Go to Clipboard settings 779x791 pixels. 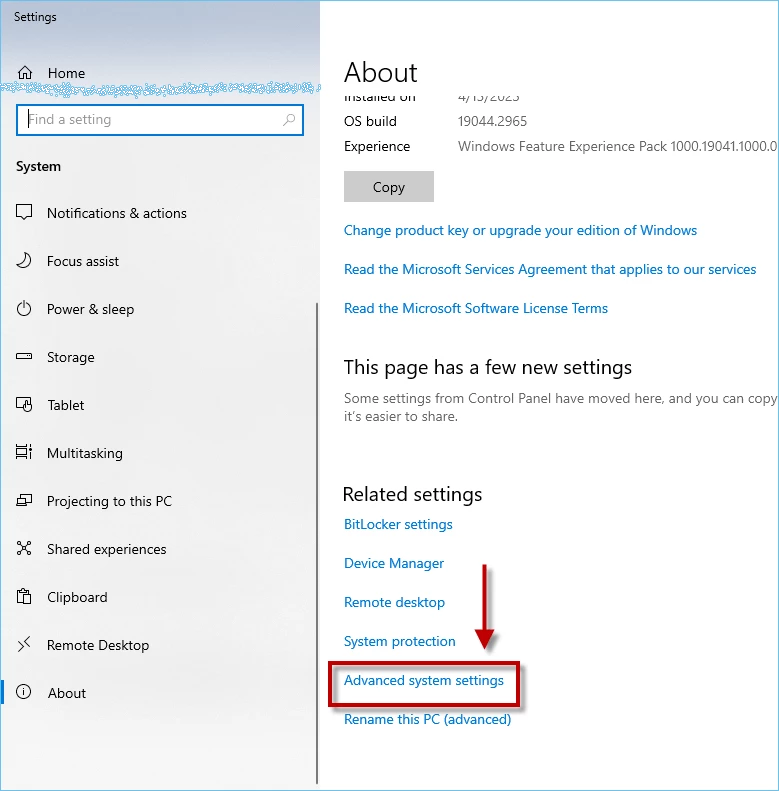point(77,597)
